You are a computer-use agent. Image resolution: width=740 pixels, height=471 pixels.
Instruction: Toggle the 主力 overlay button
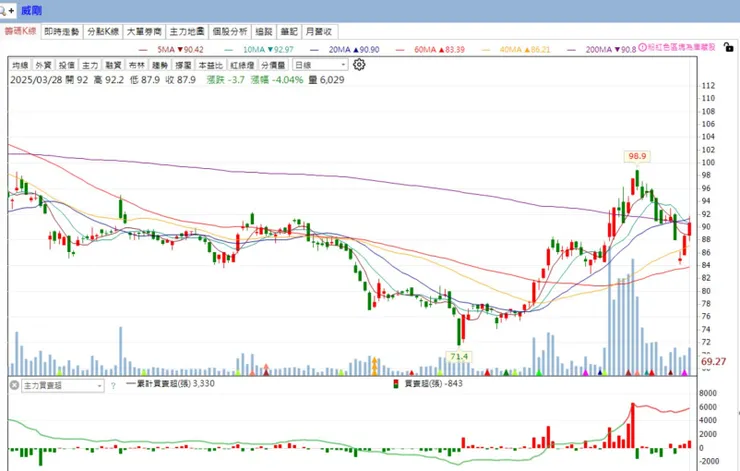pos(90,65)
